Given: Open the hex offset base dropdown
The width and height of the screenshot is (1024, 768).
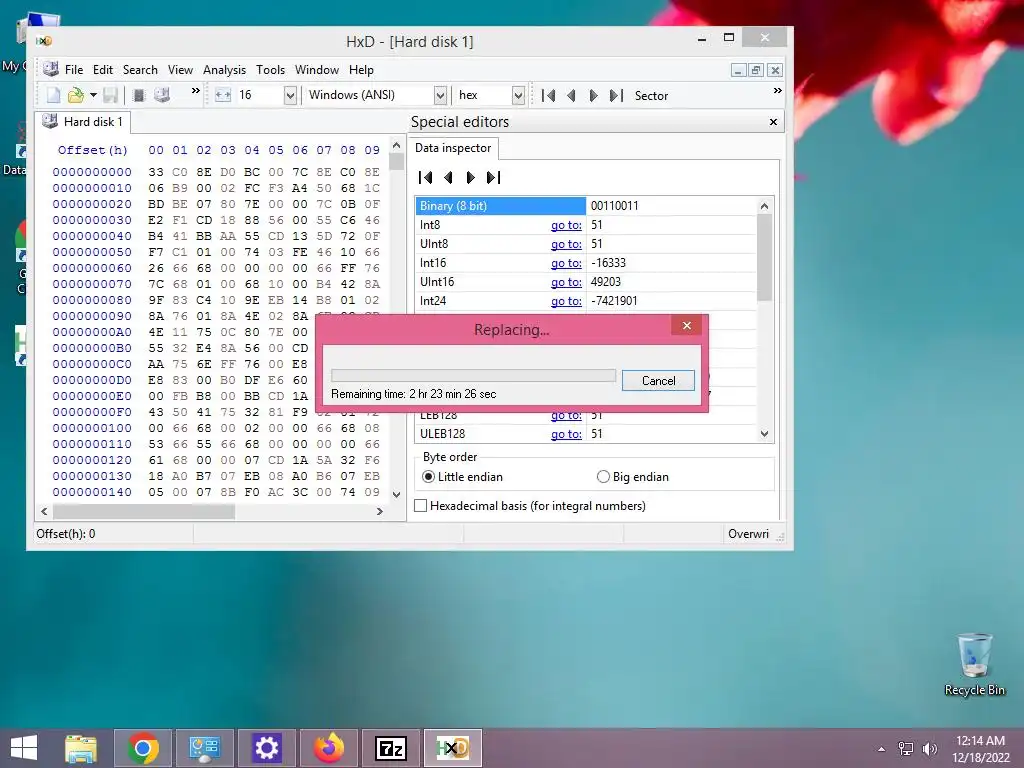Looking at the screenshot, I should point(518,95).
